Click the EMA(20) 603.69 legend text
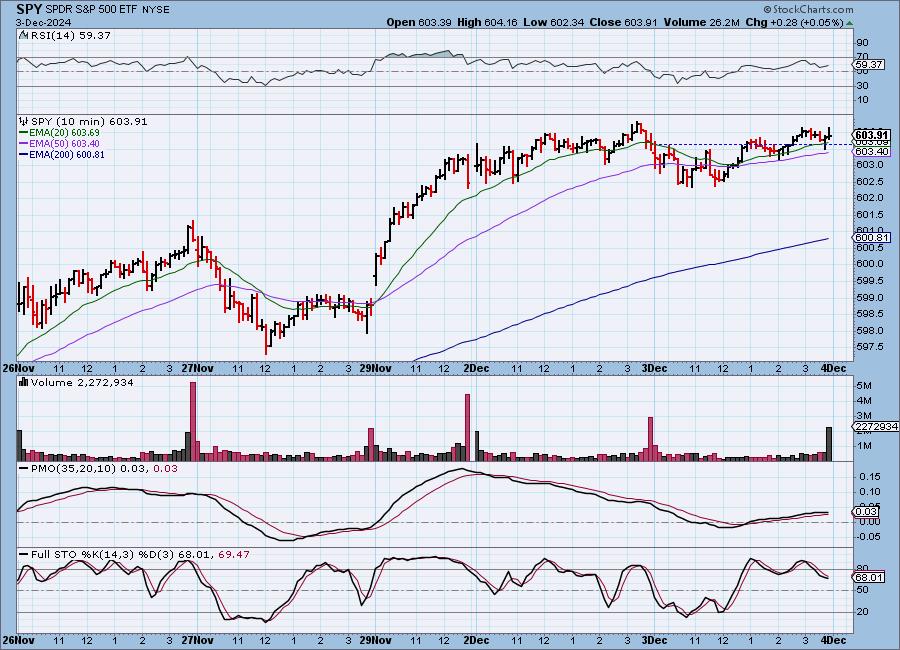The width and height of the screenshot is (900, 650). point(64,133)
